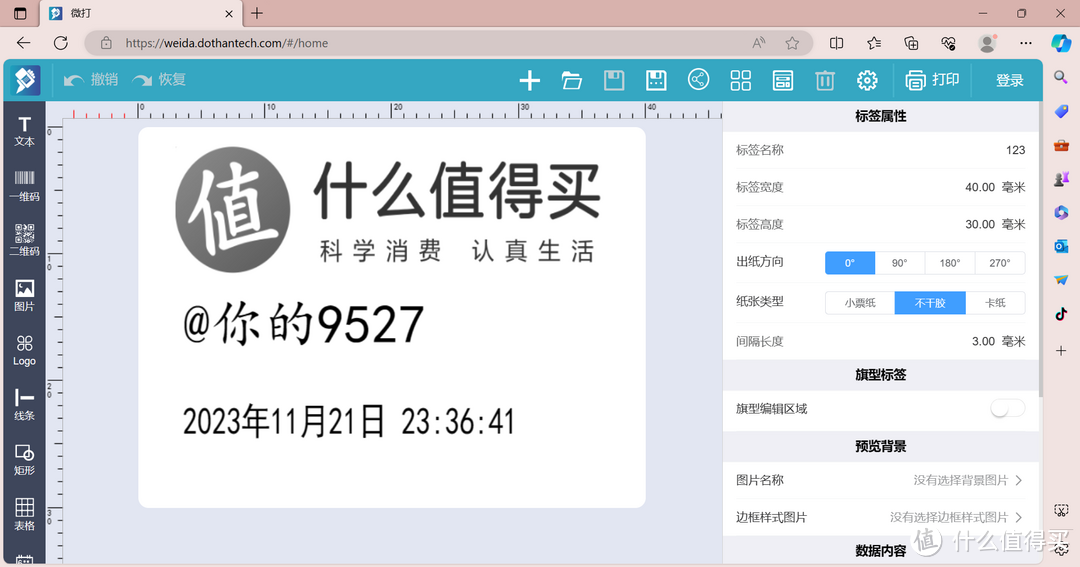
Task: Add sidebar app with plus icon
Action: tap(1061, 351)
